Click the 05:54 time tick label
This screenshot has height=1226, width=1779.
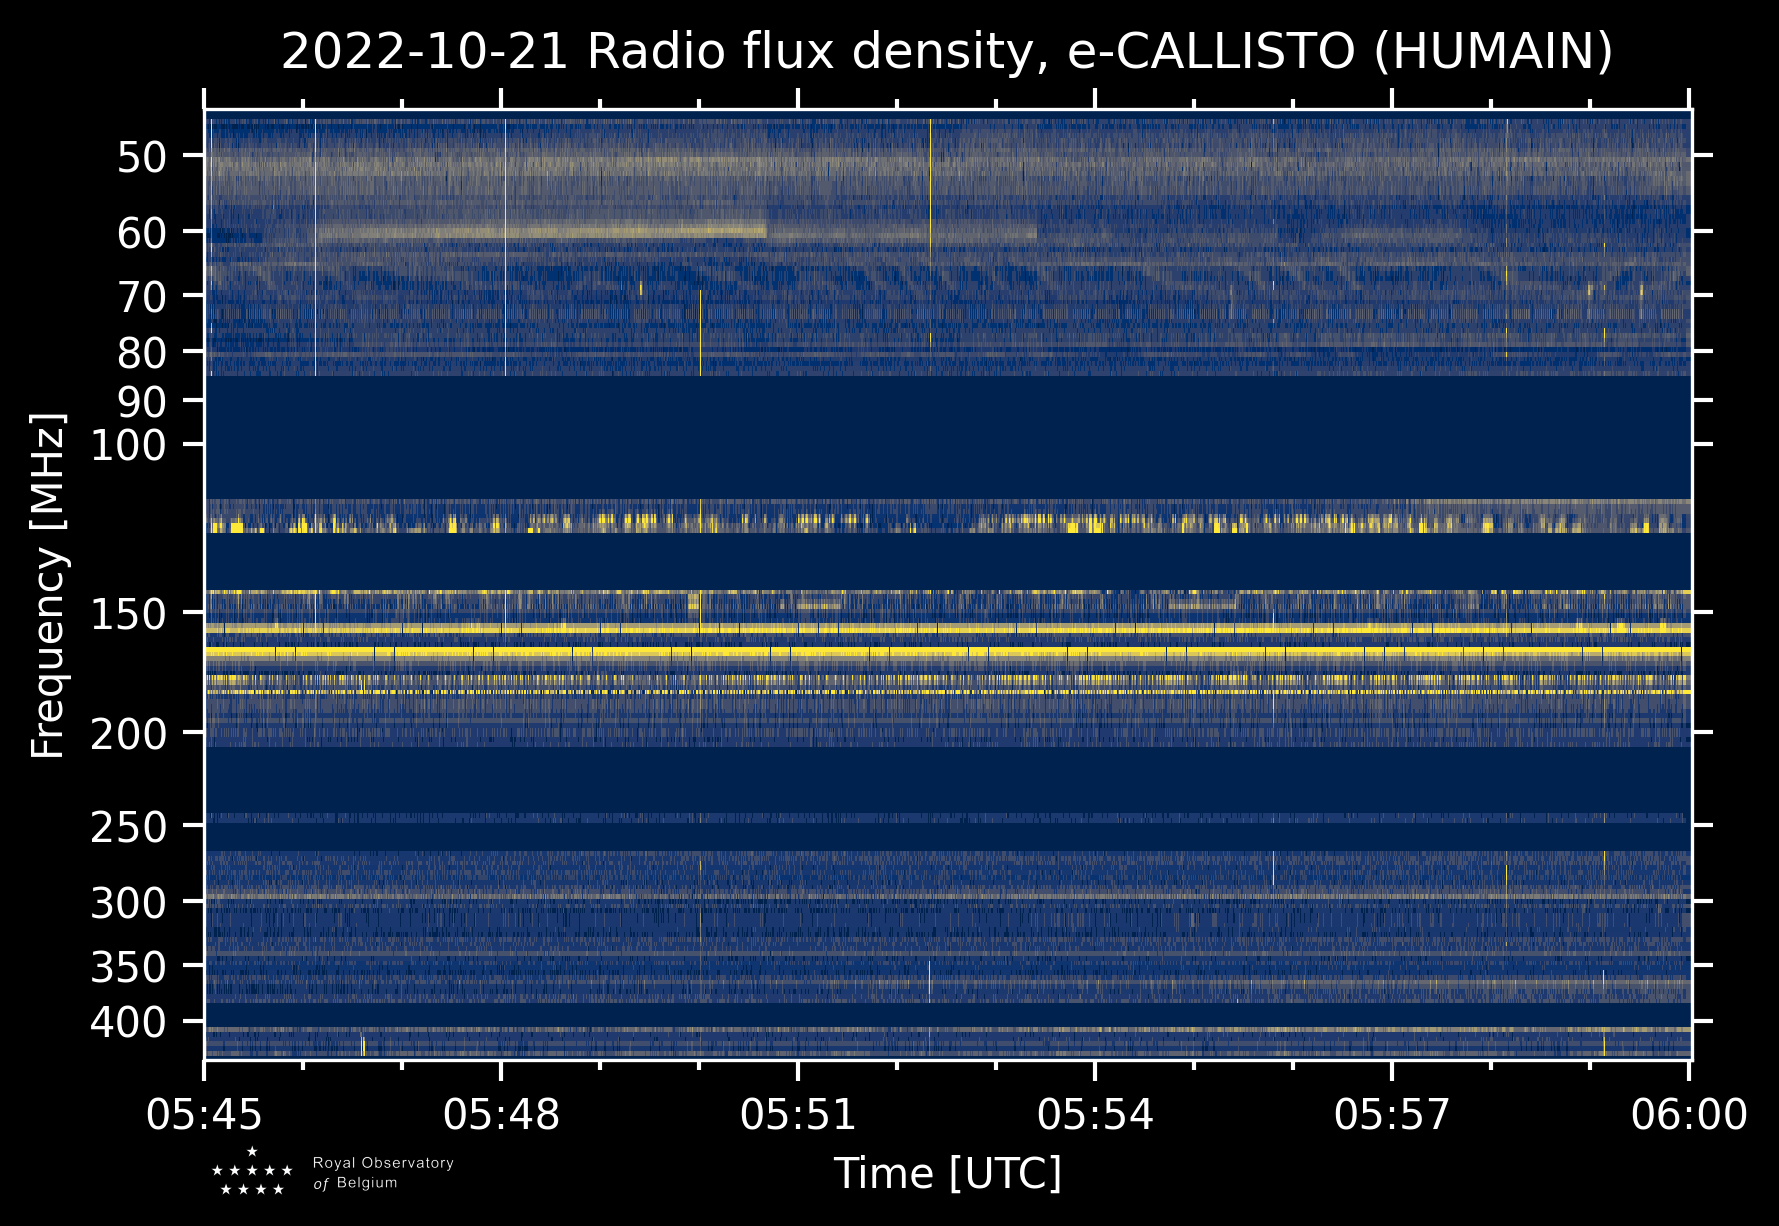pos(1095,1114)
